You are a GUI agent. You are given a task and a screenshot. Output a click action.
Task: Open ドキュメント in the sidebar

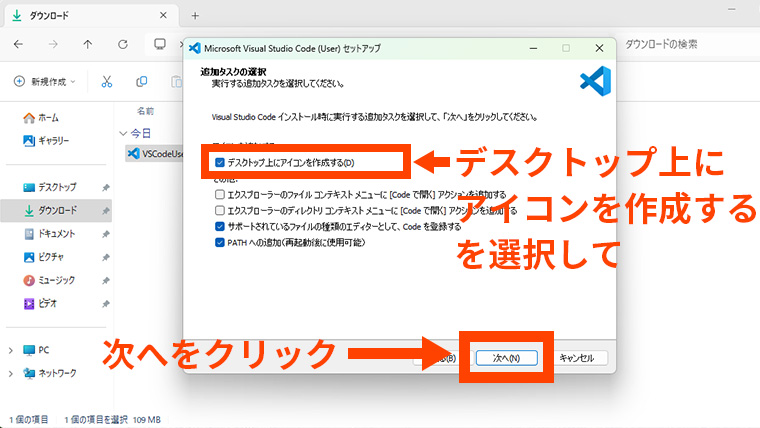click(x=57, y=233)
